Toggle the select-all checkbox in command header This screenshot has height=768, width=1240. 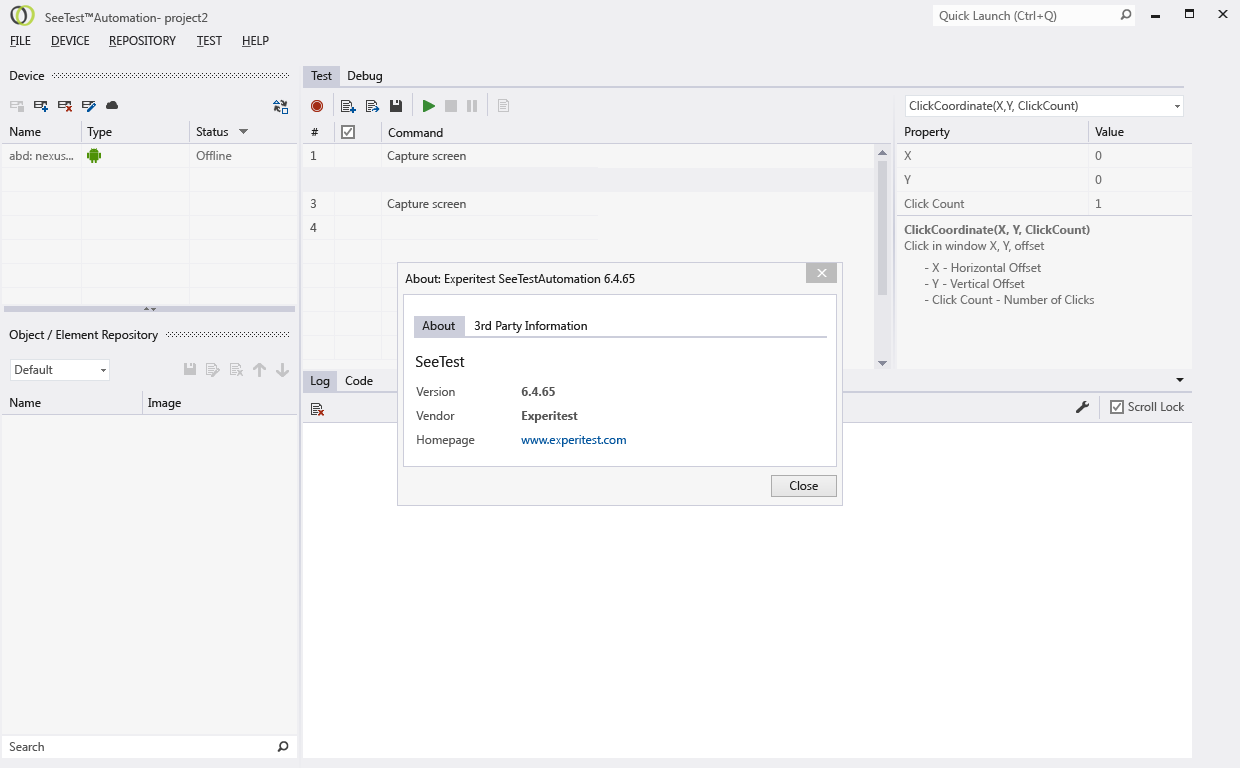point(348,132)
